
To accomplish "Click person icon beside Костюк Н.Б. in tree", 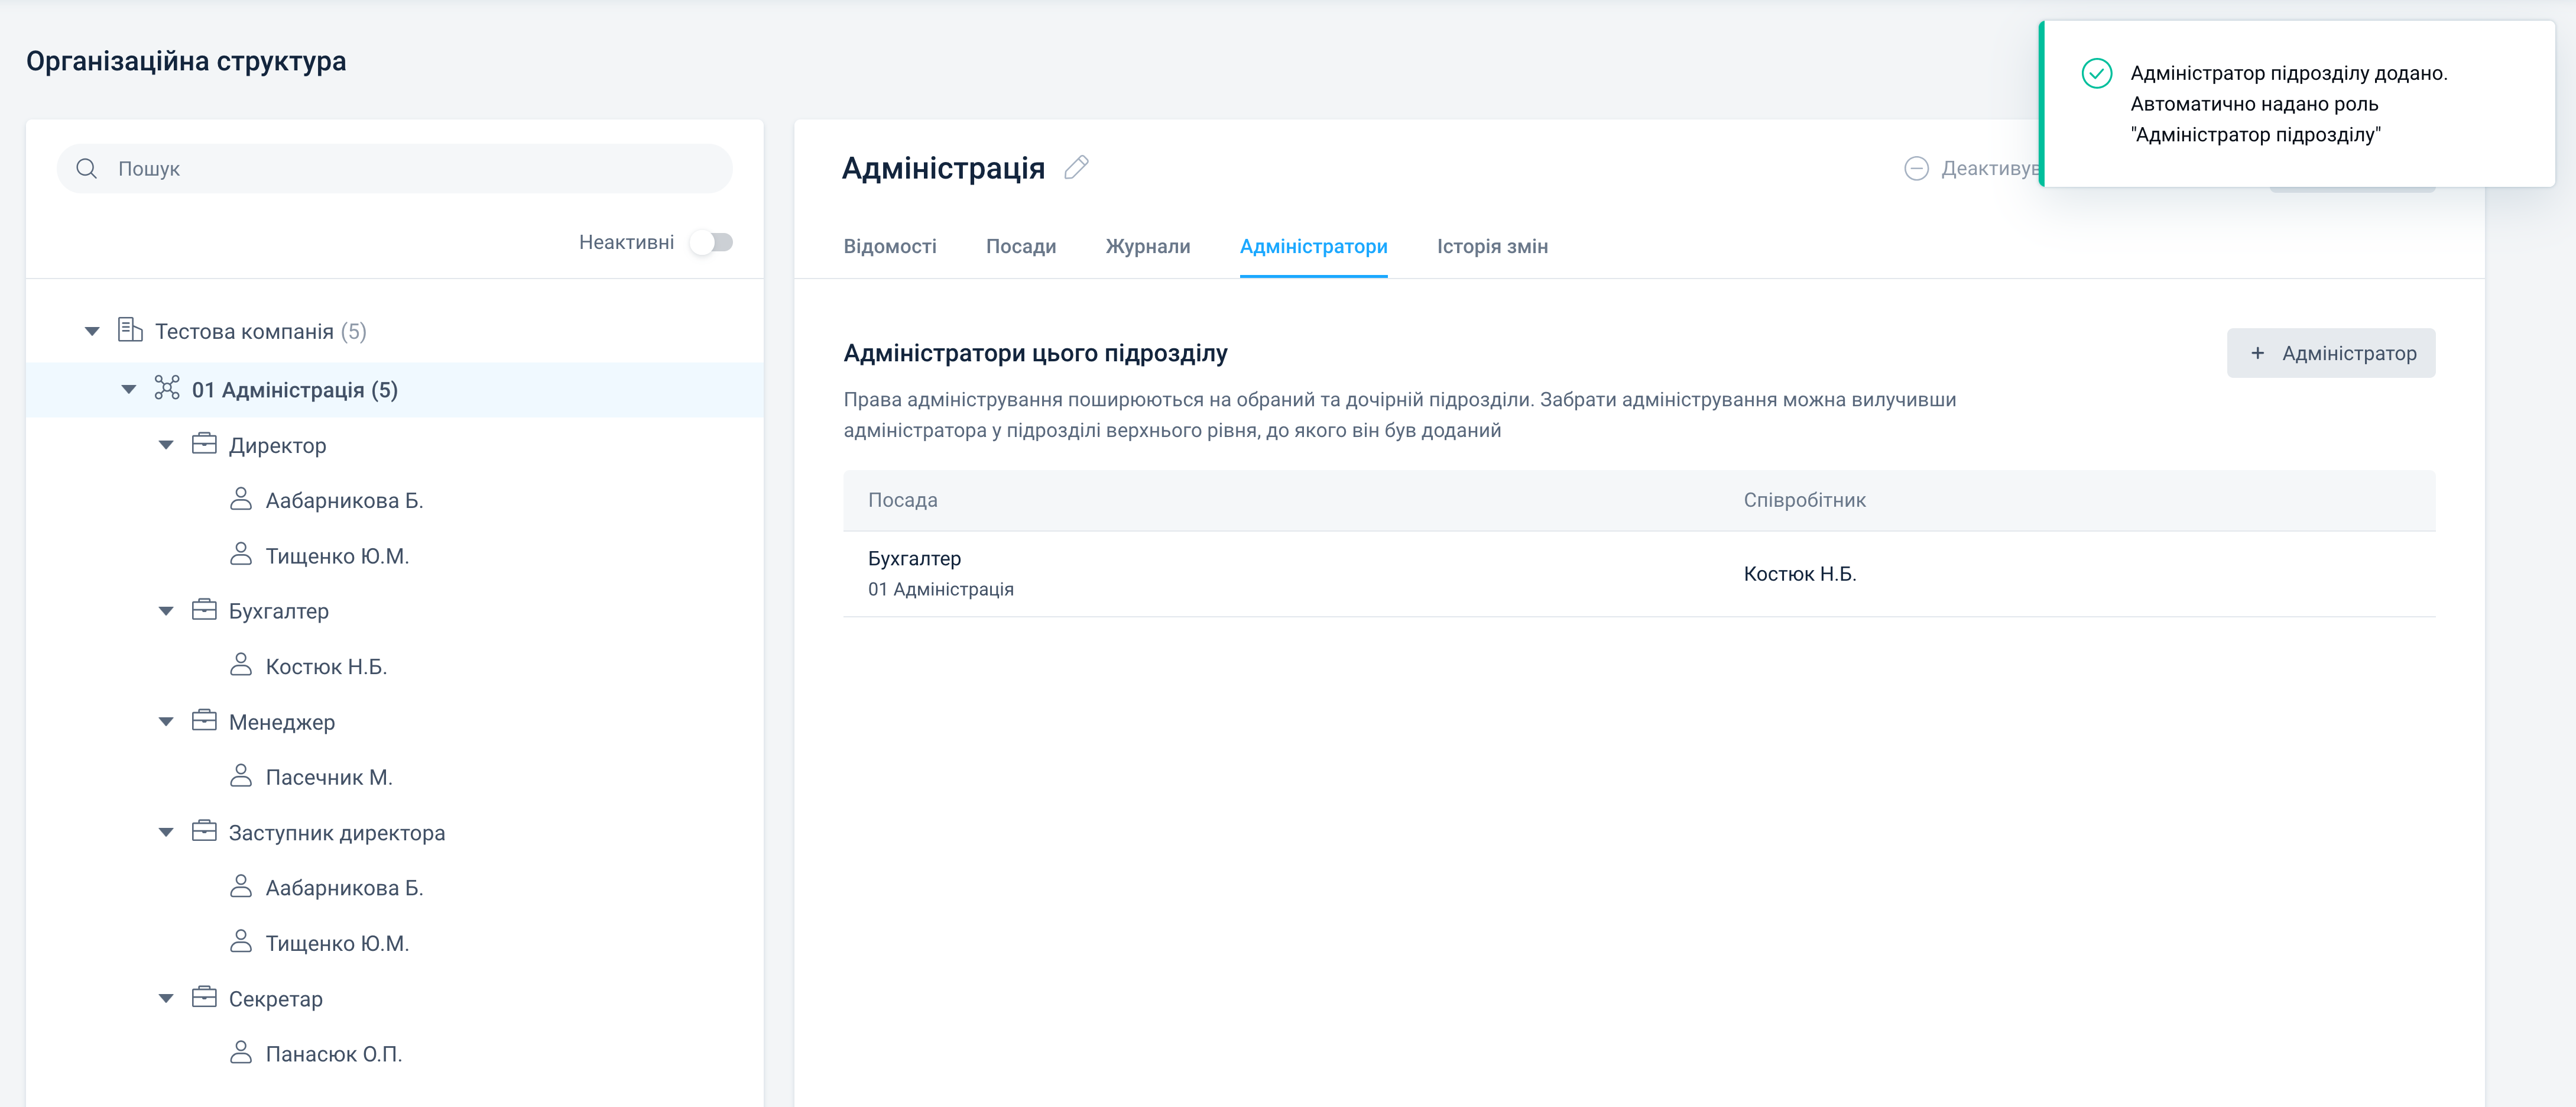I will point(241,665).
